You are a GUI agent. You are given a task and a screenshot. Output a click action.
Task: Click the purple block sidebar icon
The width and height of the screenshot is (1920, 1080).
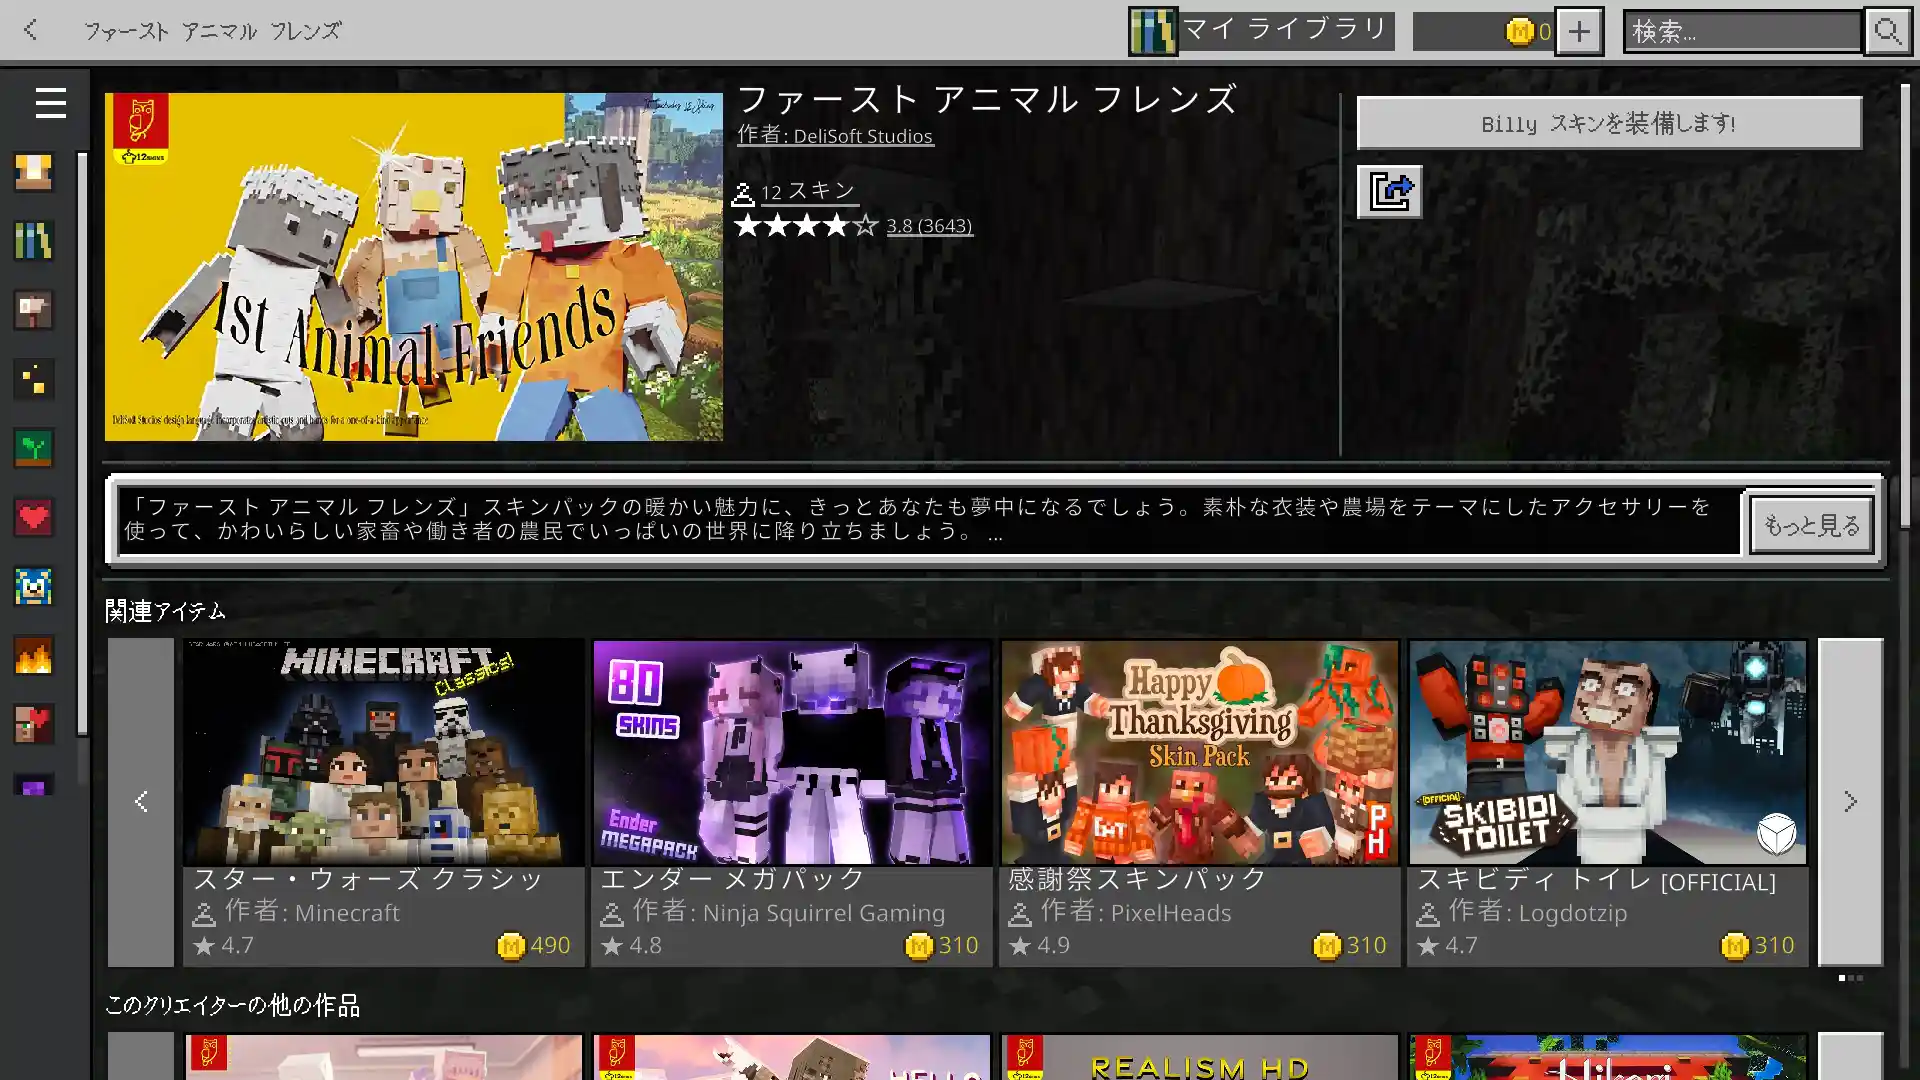point(33,786)
